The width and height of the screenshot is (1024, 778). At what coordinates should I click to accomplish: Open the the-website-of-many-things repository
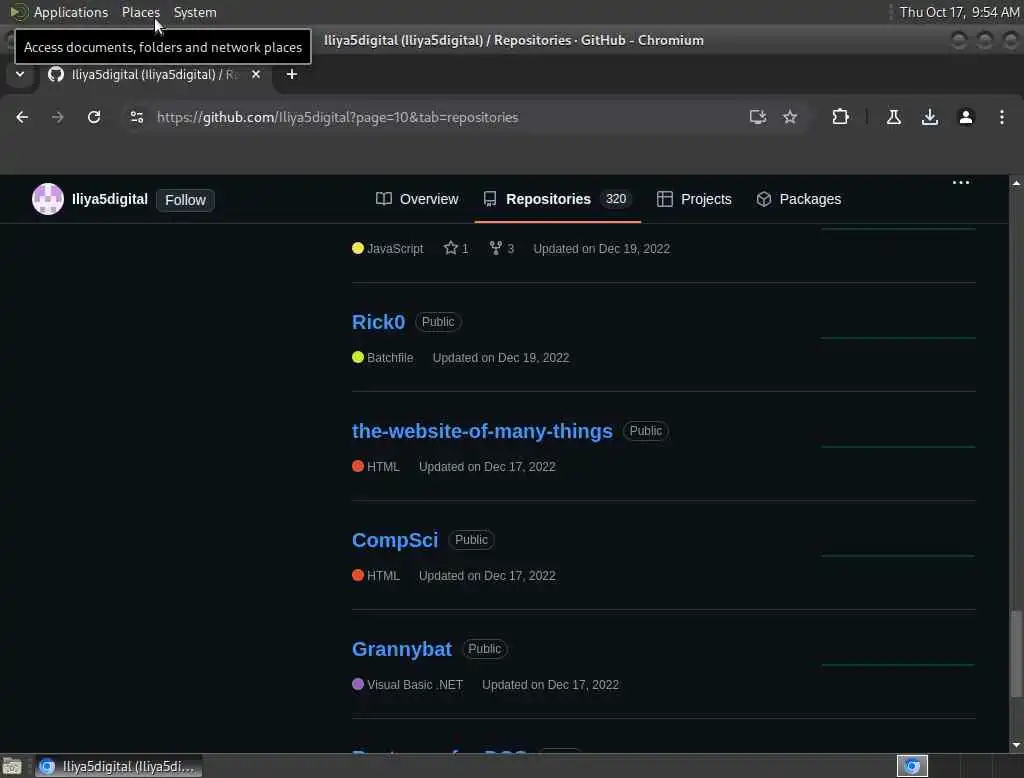pyautogui.click(x=482, y=431)
